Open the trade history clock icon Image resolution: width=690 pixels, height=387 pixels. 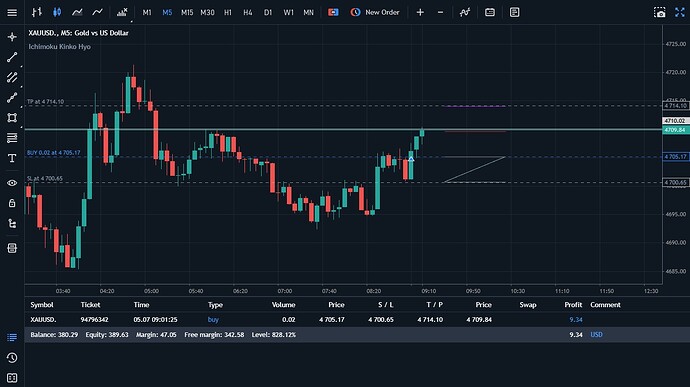(x=12, y=358)
